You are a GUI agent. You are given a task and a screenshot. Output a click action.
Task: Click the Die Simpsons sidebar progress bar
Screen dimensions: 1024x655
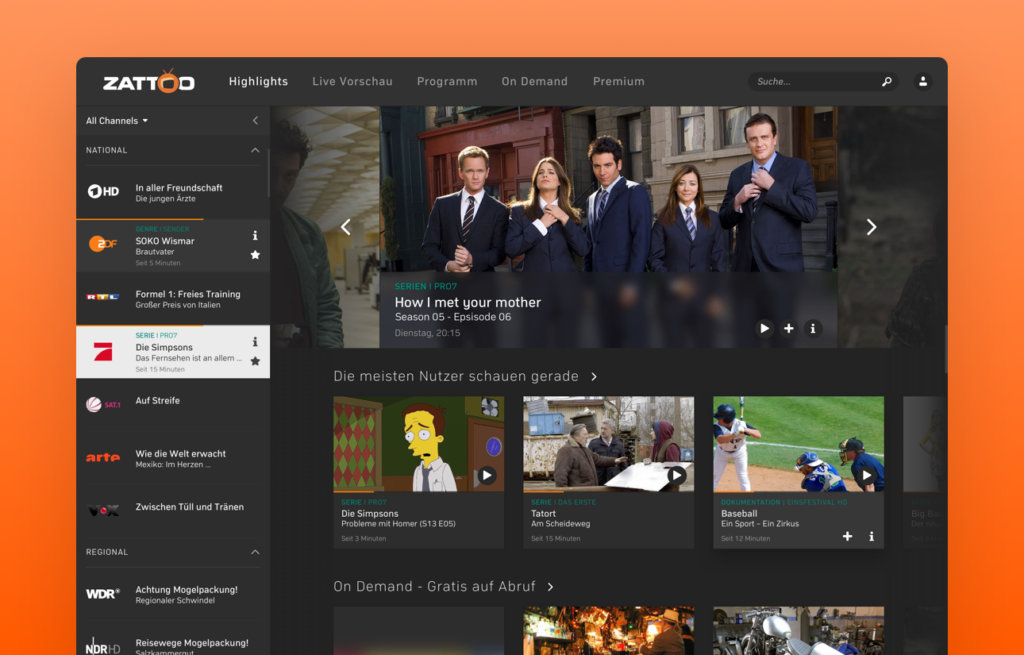(140, 325)
